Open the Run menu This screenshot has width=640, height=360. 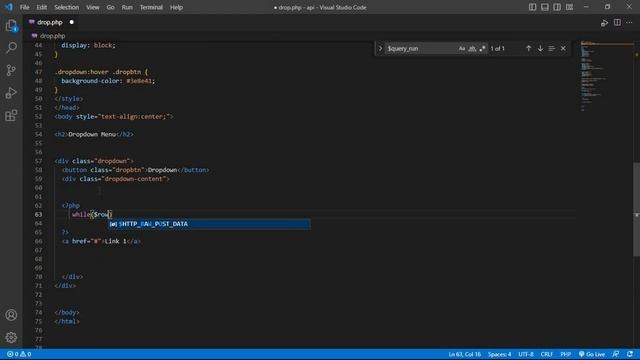tap(127, 7)
